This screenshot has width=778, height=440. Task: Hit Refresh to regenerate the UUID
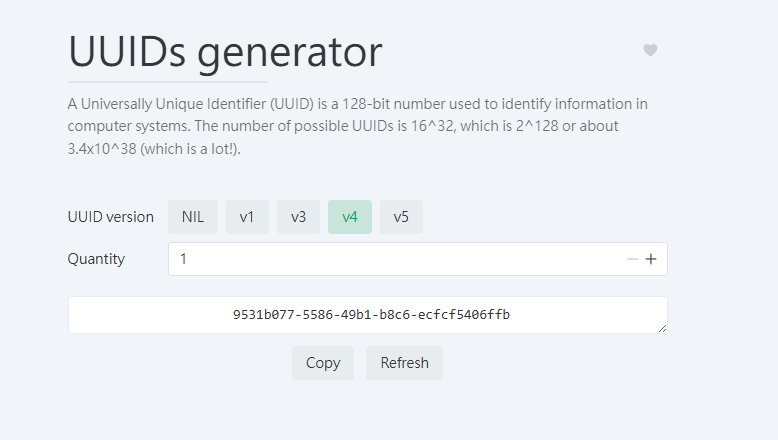click(x=404, y=363)
